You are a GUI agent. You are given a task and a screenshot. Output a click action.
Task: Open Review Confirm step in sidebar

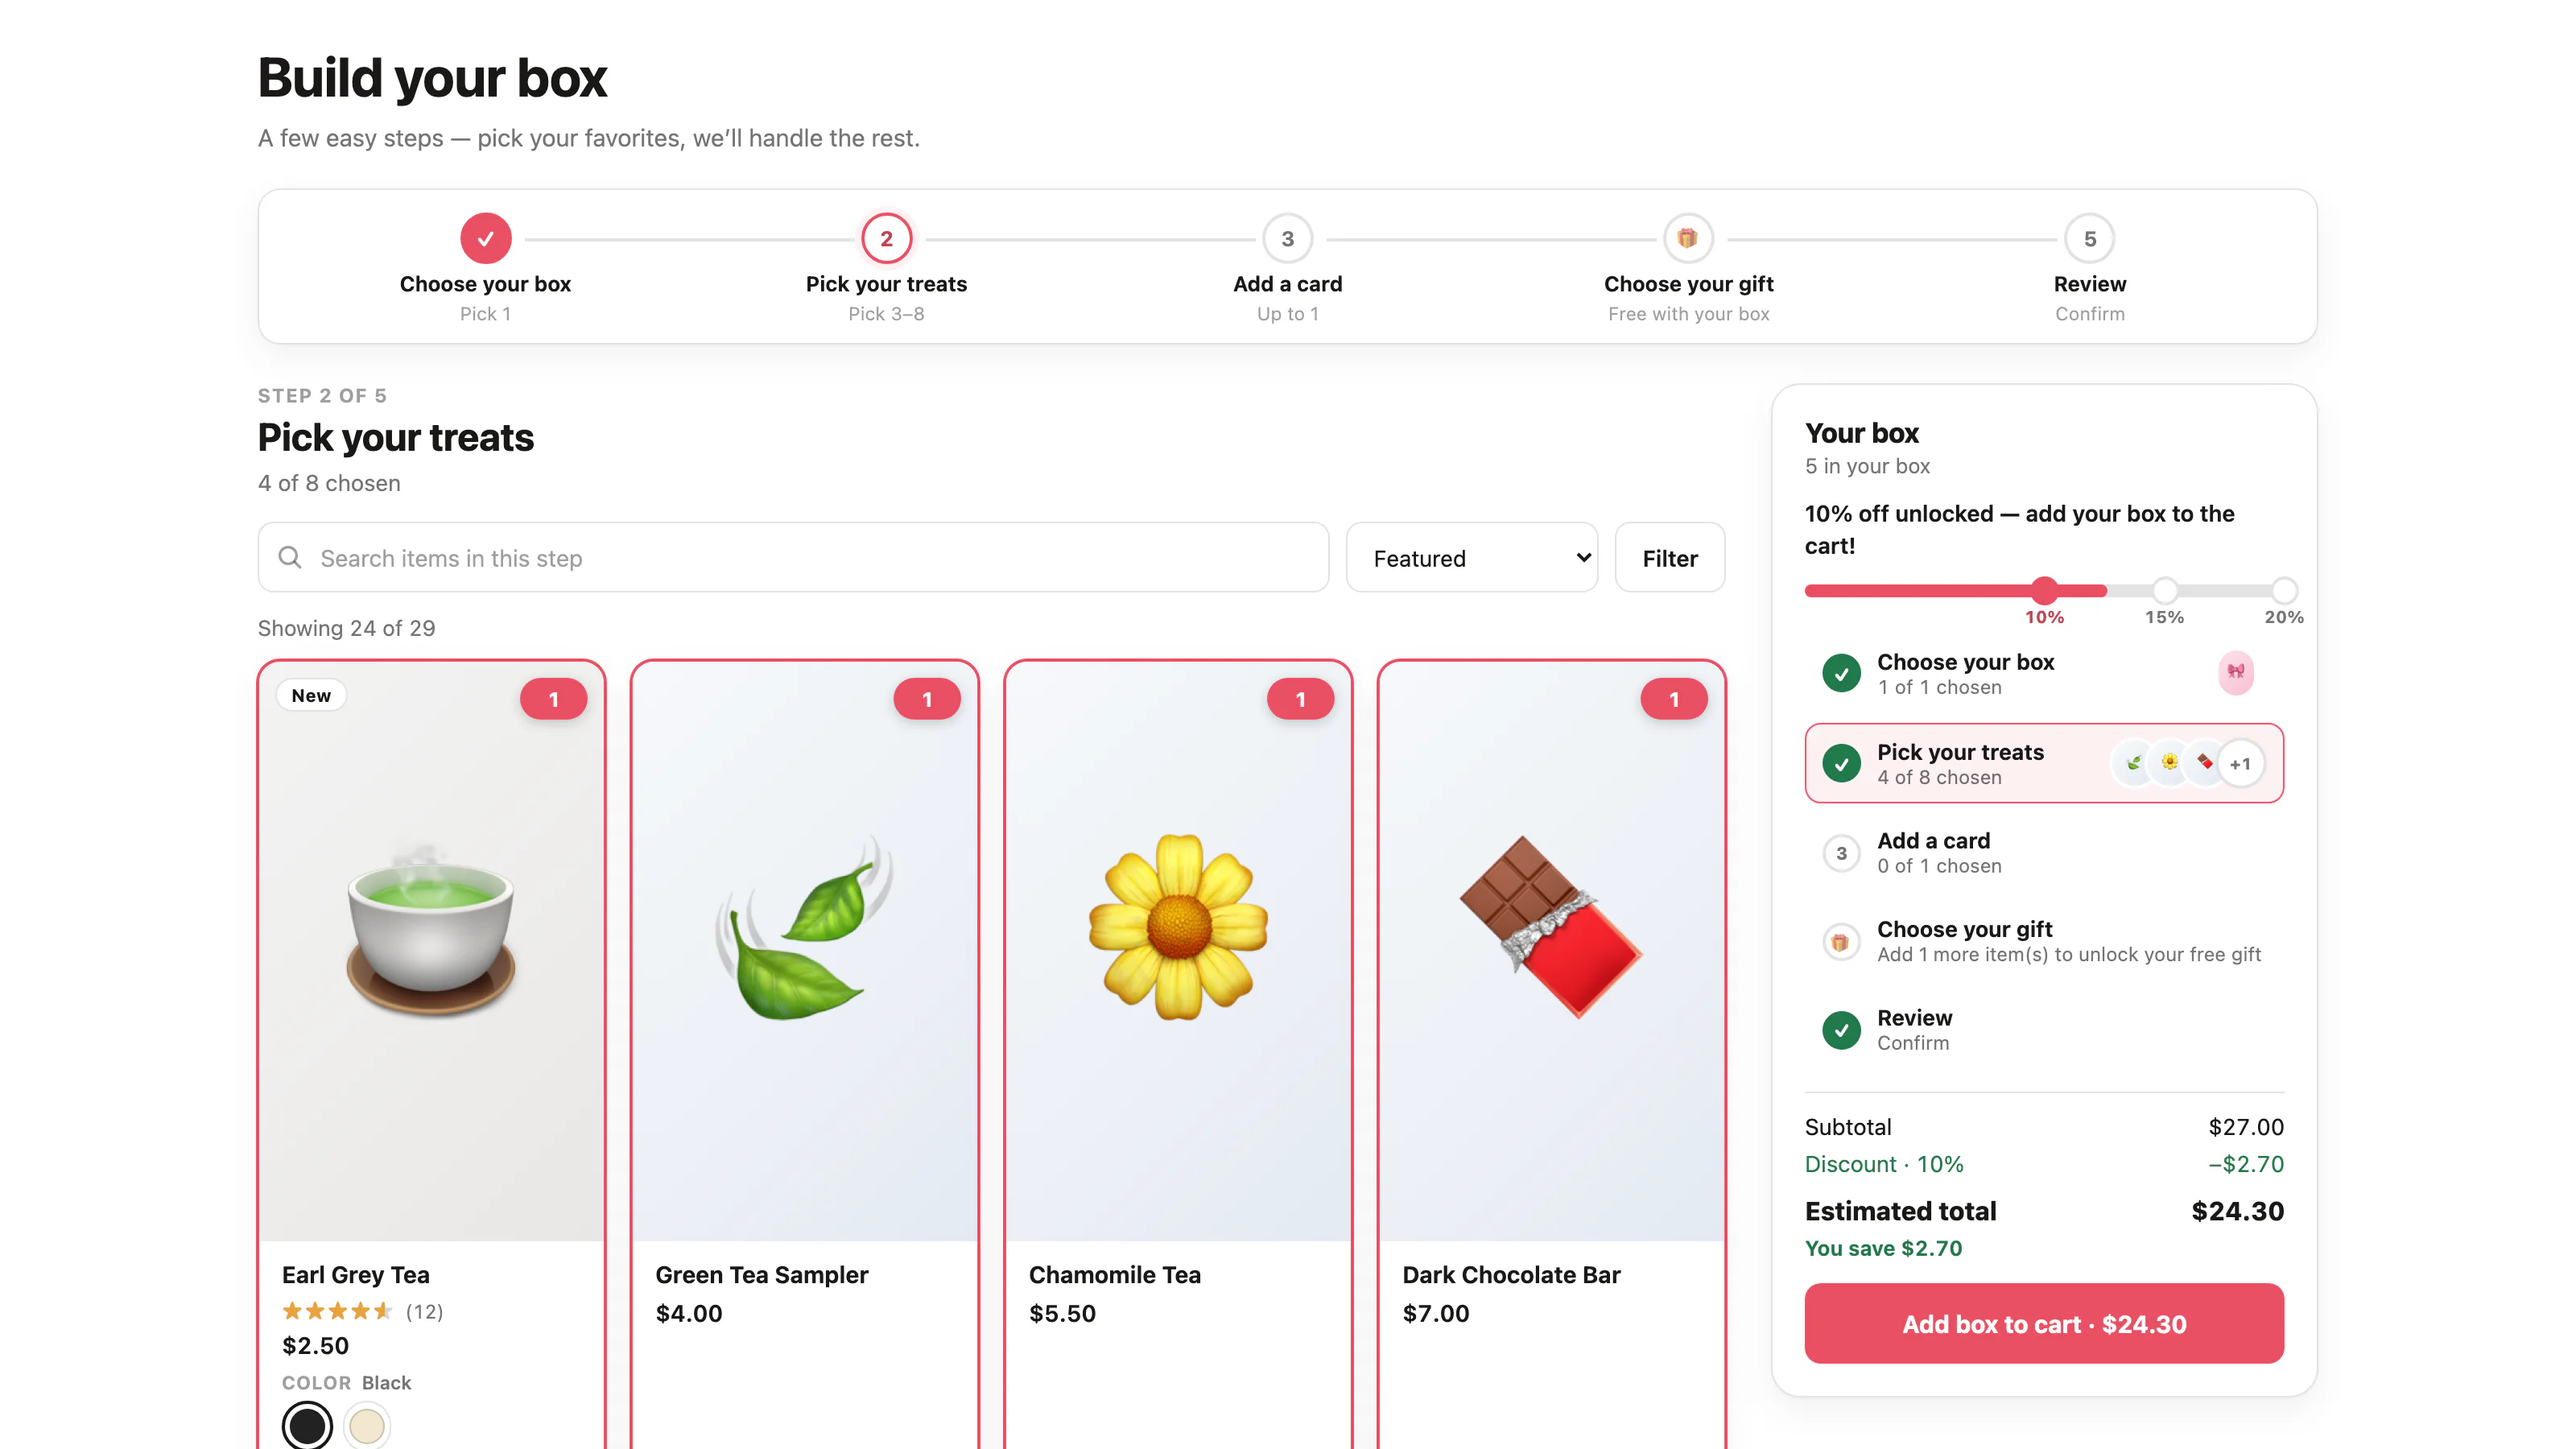(2043, 1029)
